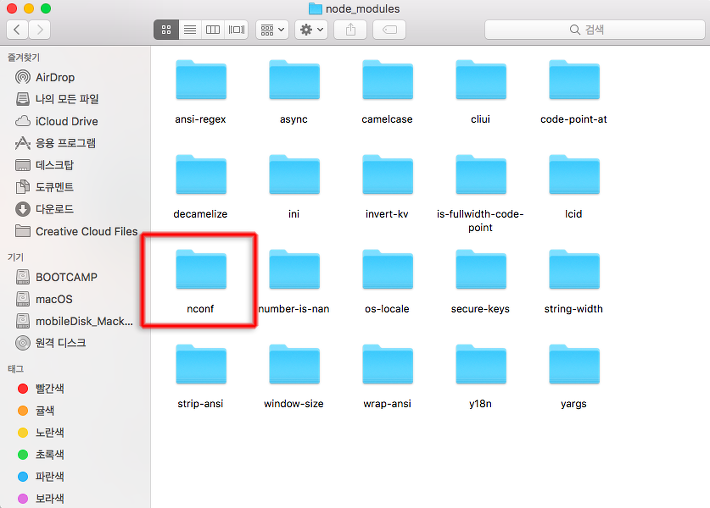Select the lcid folder

(x=574, y=187)
